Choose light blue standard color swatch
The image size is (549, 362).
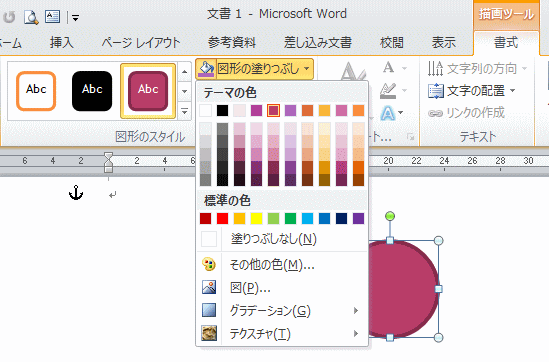[307, 218]
